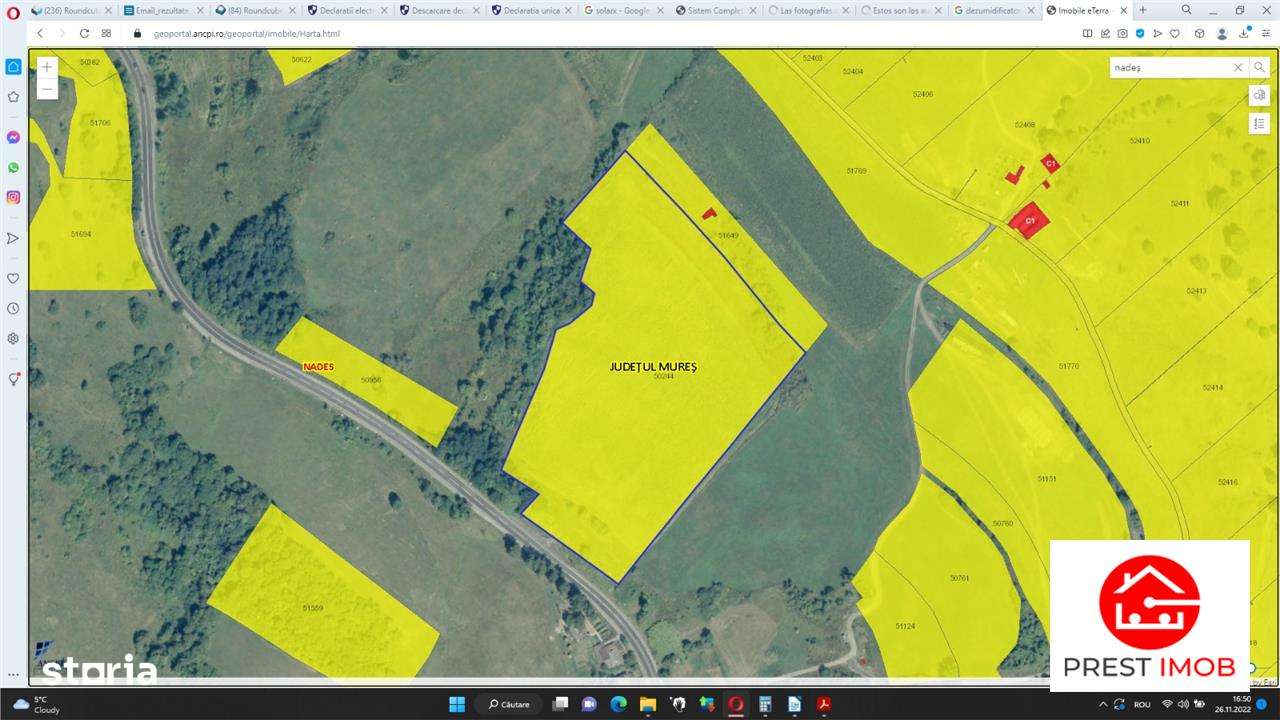Image resolution: width=1280 pixels, height=720 pixels.
Task: Take a snapshot with Opera's camera icon
Action: coord(1122,33)
